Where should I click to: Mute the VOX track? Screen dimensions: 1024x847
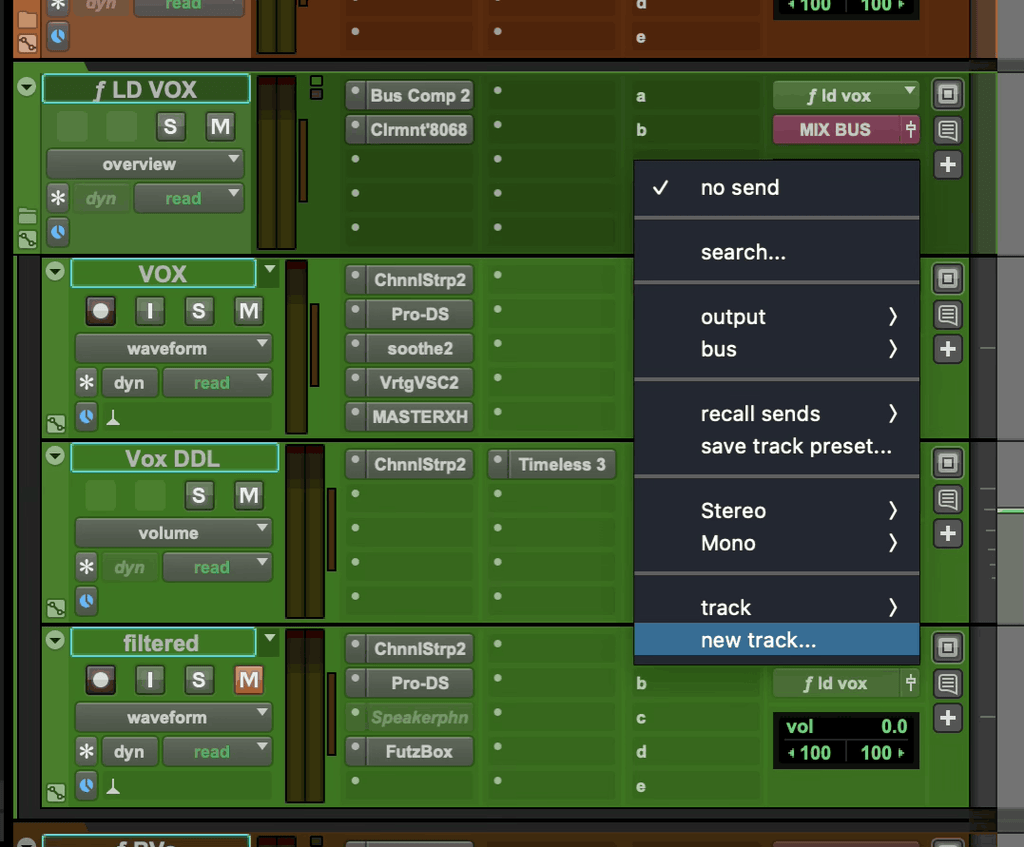coord(248,312)
